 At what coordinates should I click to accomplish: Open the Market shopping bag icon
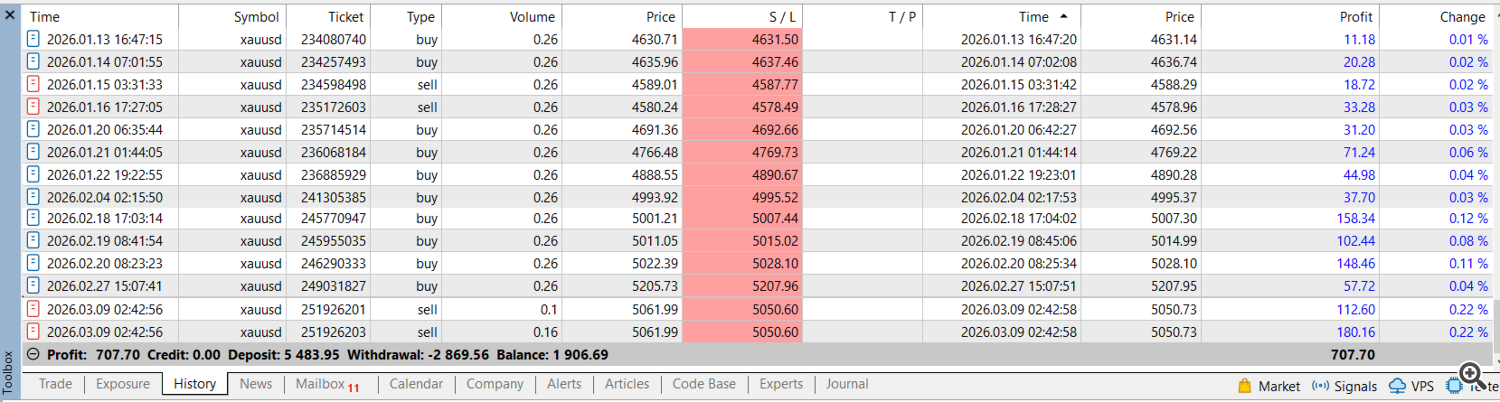[x=1245, y=385]
